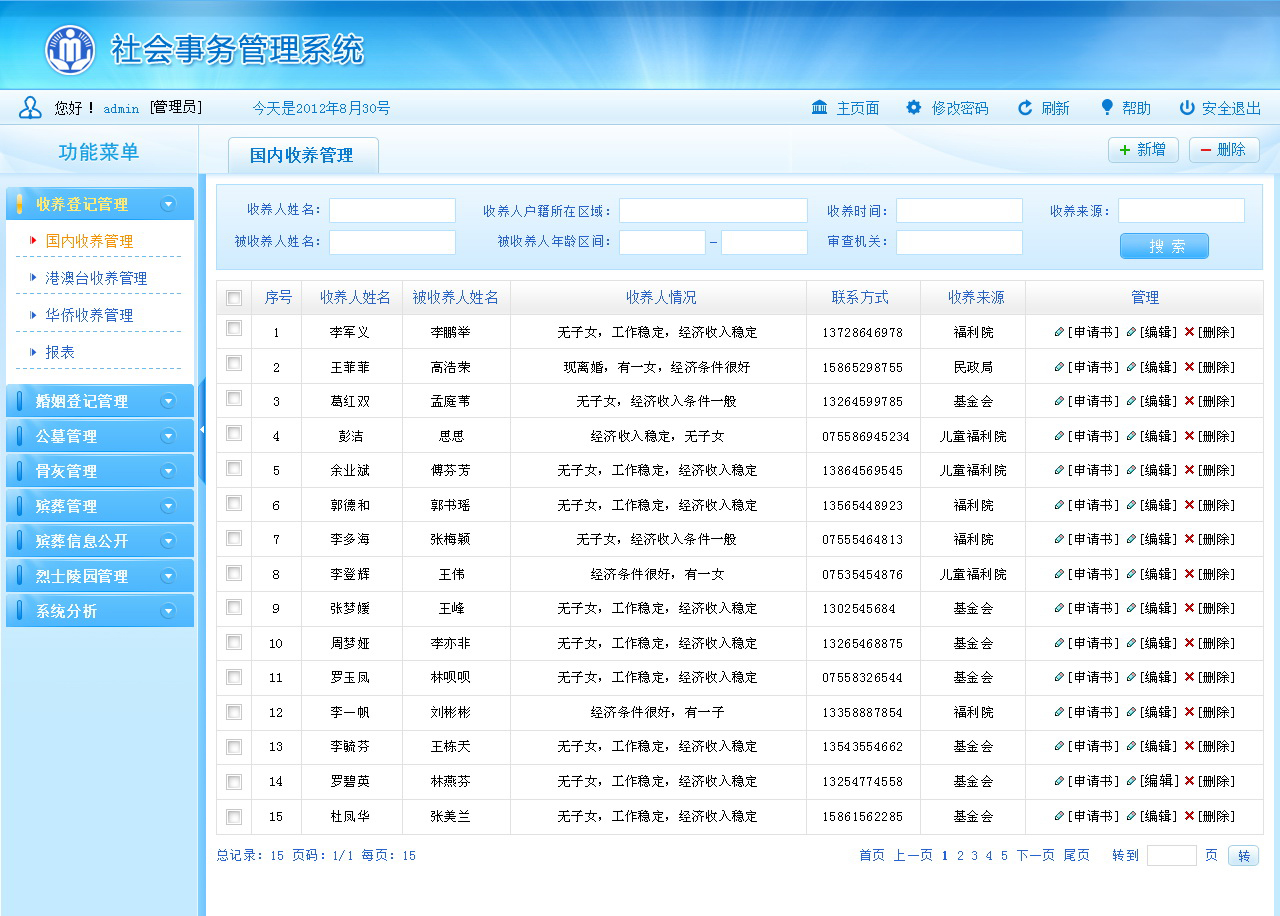Focus the 收养来源 input field
The height and width of the screenshot is (916, 1280).
[1181, 210]
